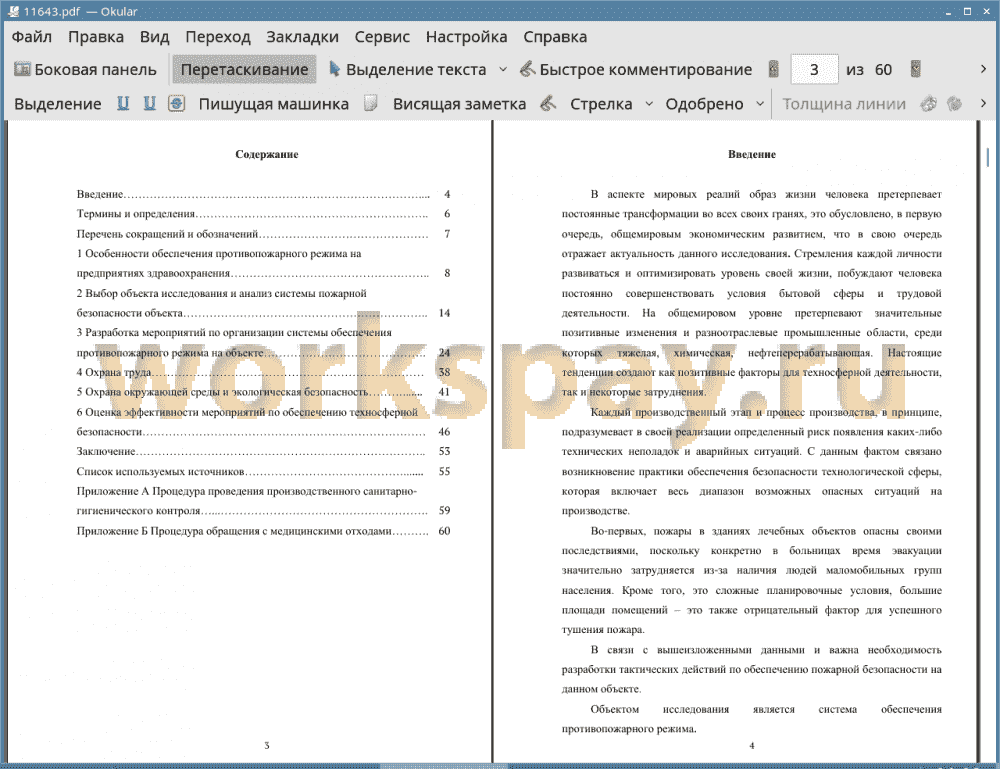Select the Одобрено stamp tool
Screen dimensions: 1000x769
tap(704, 104)
